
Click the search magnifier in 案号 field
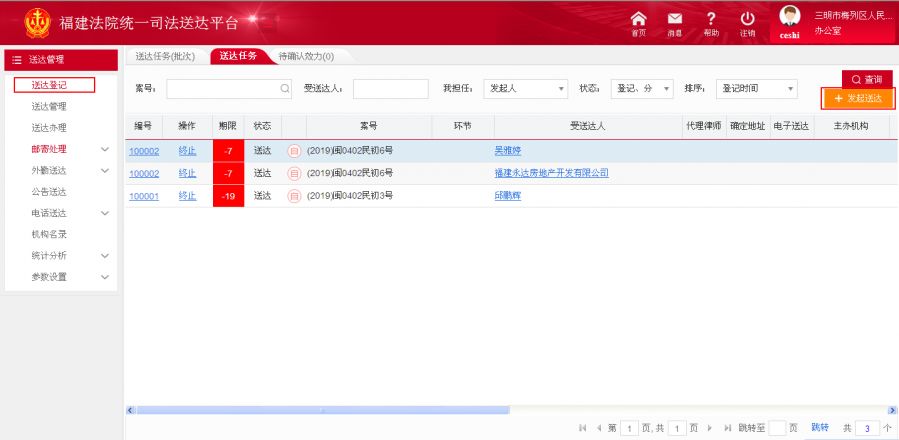[285, 89]
